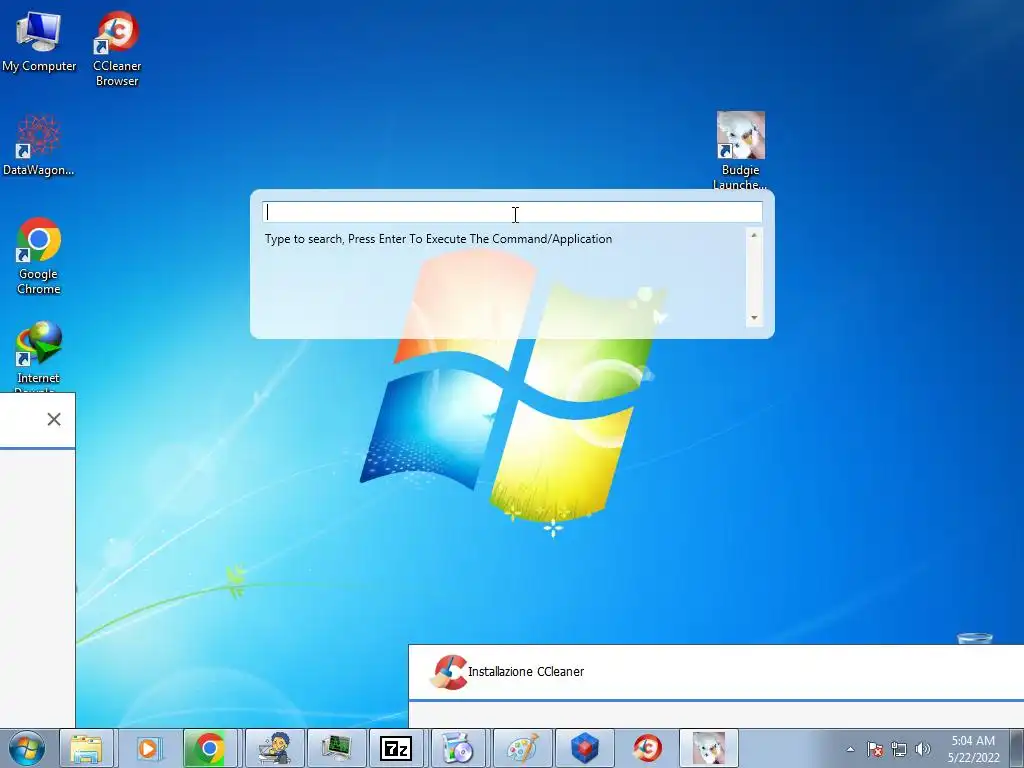The image size is (1024, 768).
Task: Open the green monitor taskbar app
Action: (336, 748)
